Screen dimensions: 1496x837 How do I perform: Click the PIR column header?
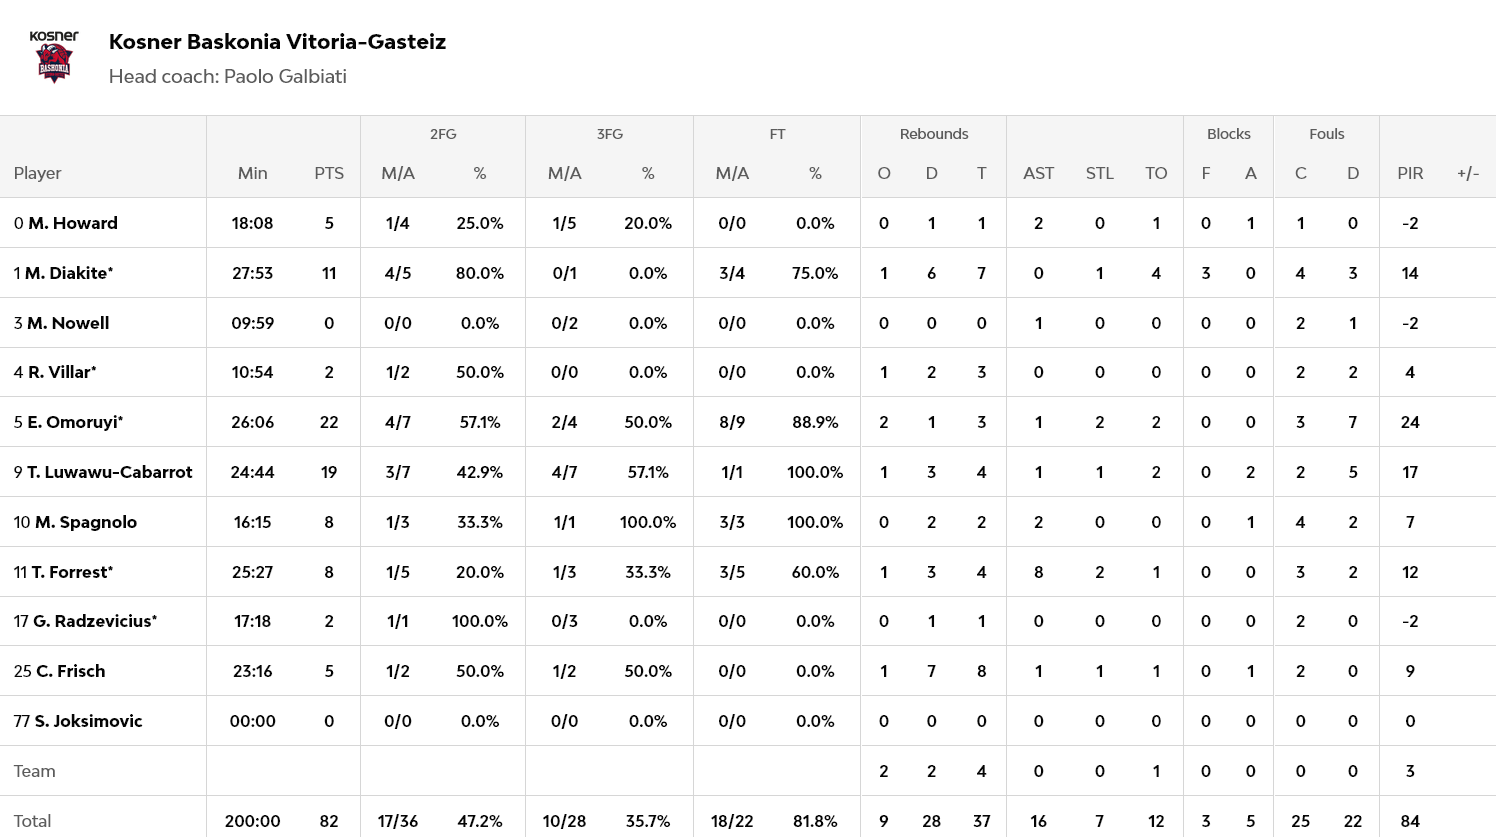coord(1410,173)
